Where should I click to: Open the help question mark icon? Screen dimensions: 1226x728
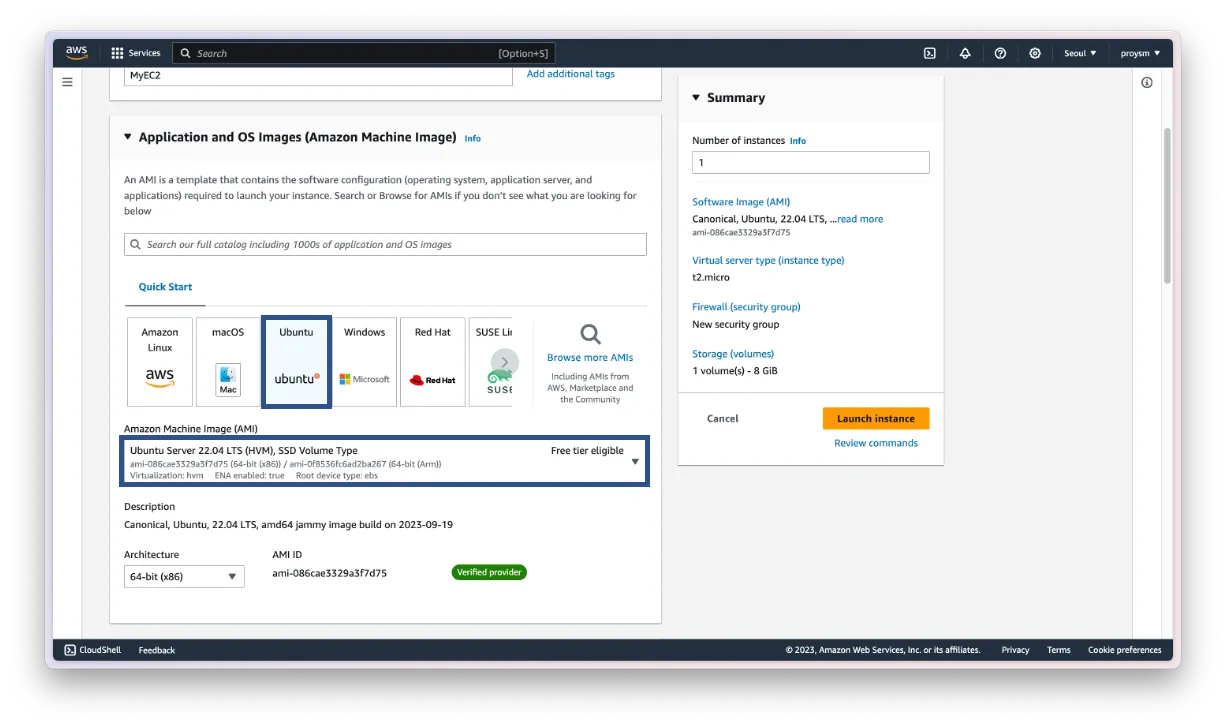pyautogui.click(x=1000, y=53)
